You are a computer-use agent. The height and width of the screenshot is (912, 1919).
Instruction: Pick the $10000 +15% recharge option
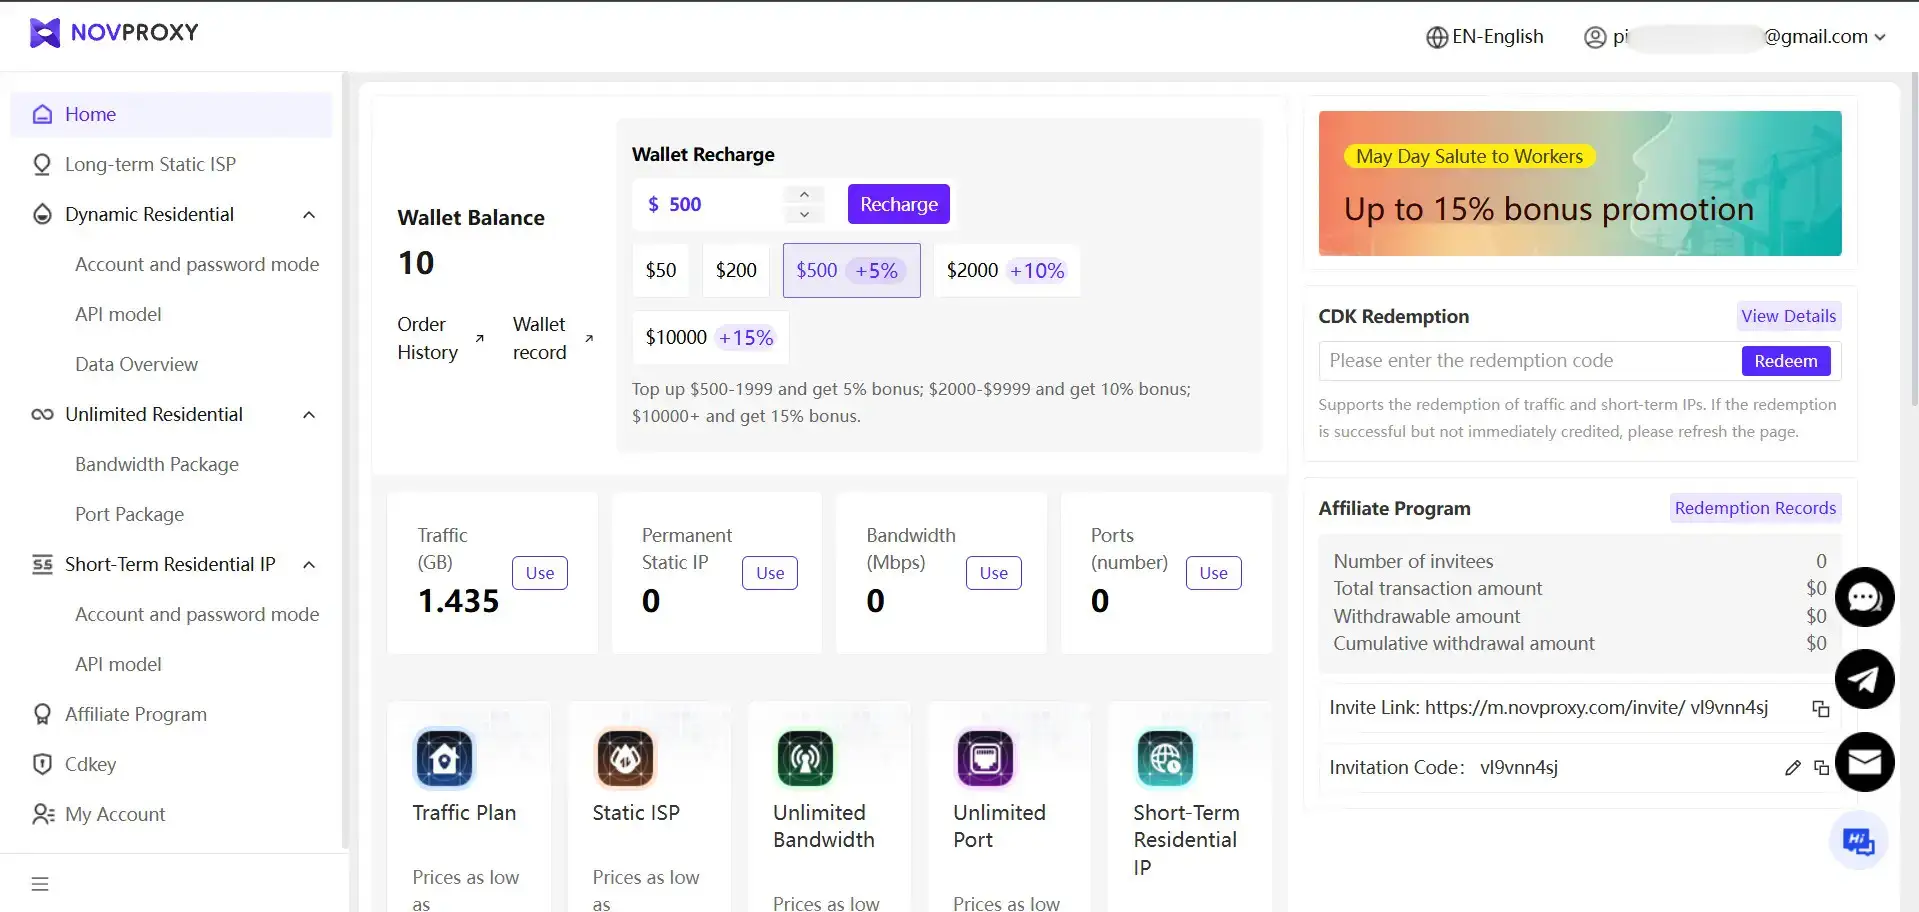pos(709,338)
